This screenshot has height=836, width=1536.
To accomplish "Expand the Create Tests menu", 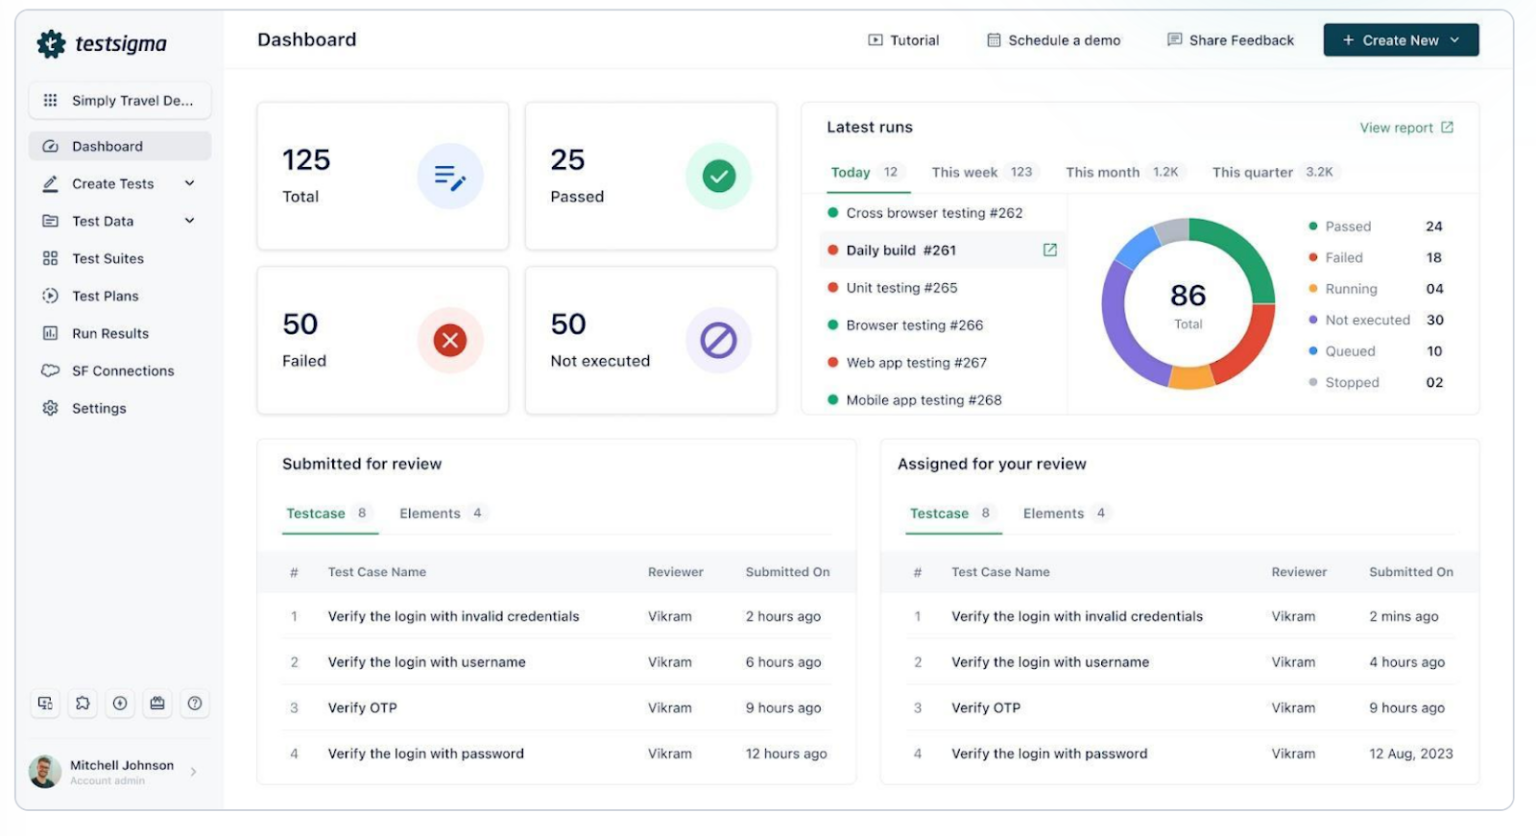I will pos(113,183).
